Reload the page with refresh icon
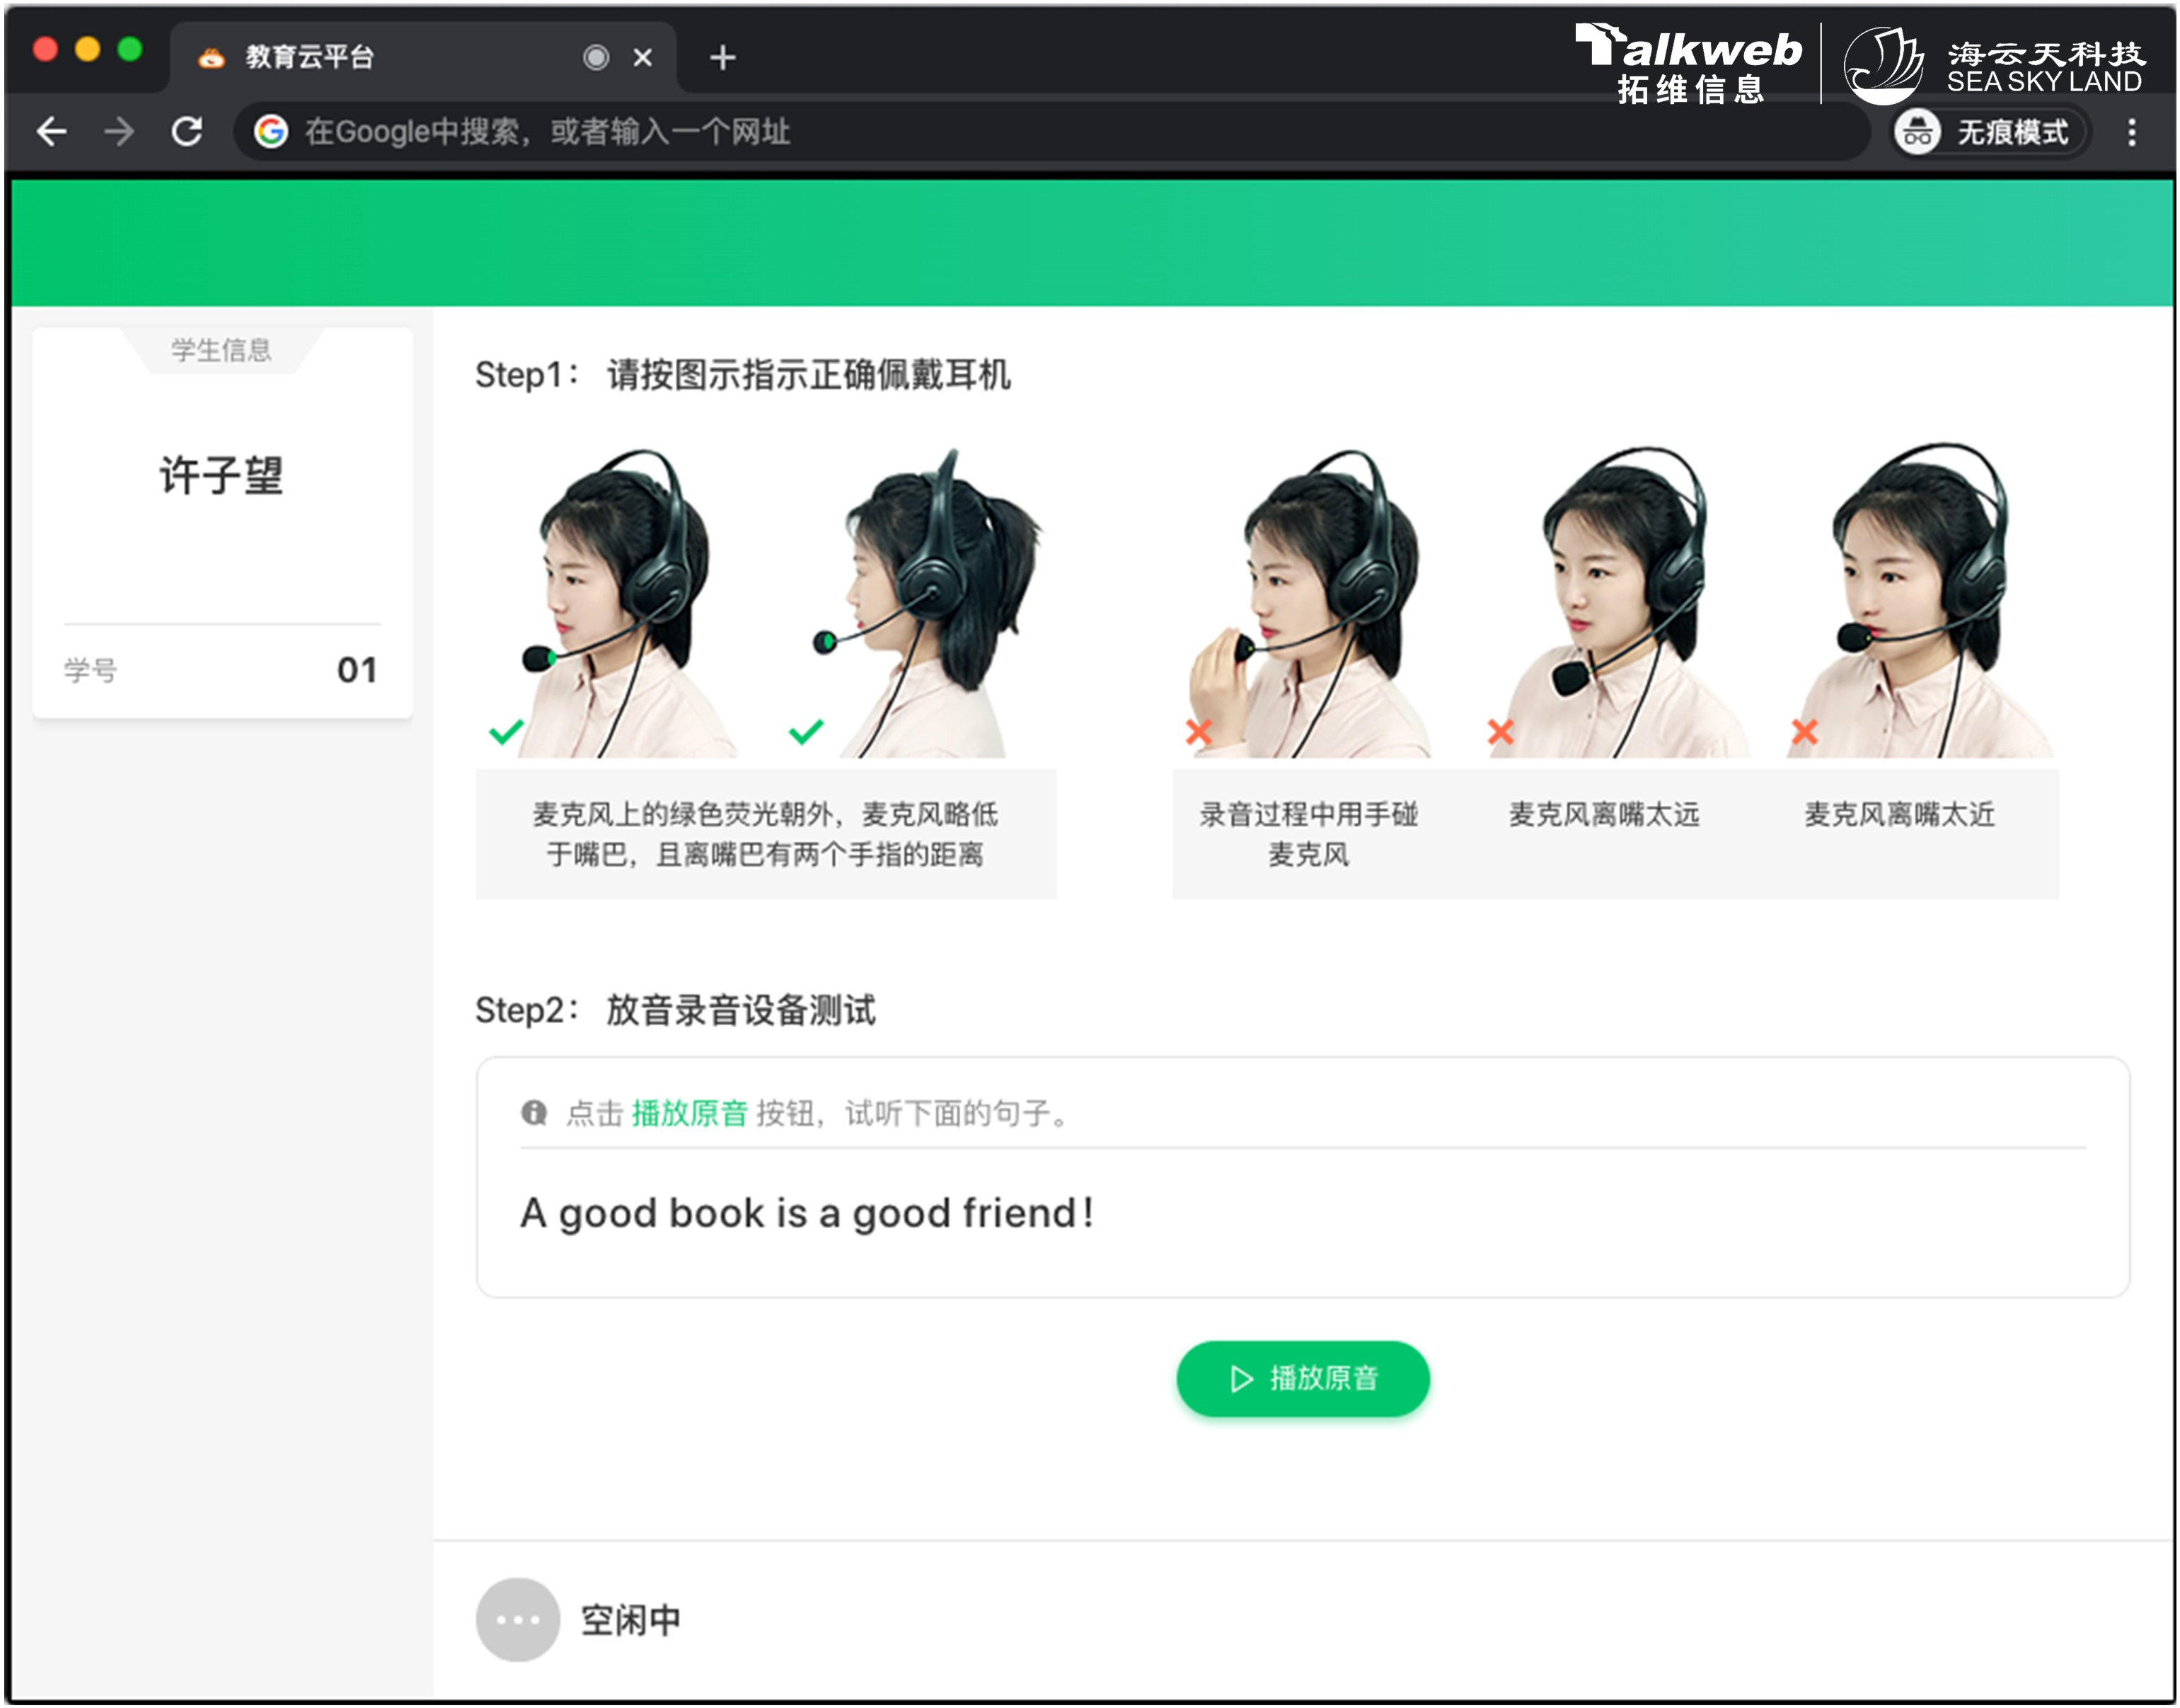Viewport: 2180px width, 1708px height. tap(187, 131)
